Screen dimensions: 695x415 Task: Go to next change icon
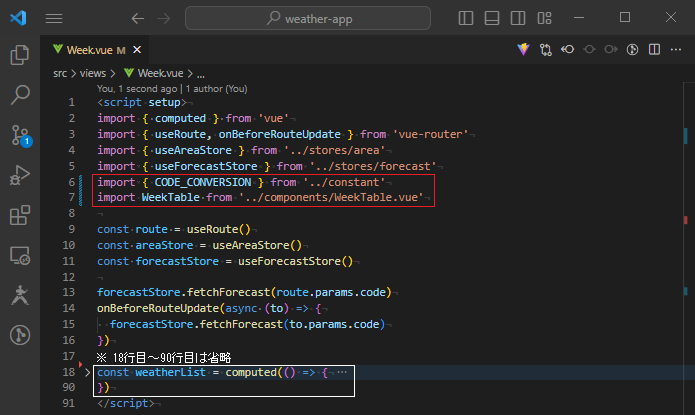click(611, 50)
